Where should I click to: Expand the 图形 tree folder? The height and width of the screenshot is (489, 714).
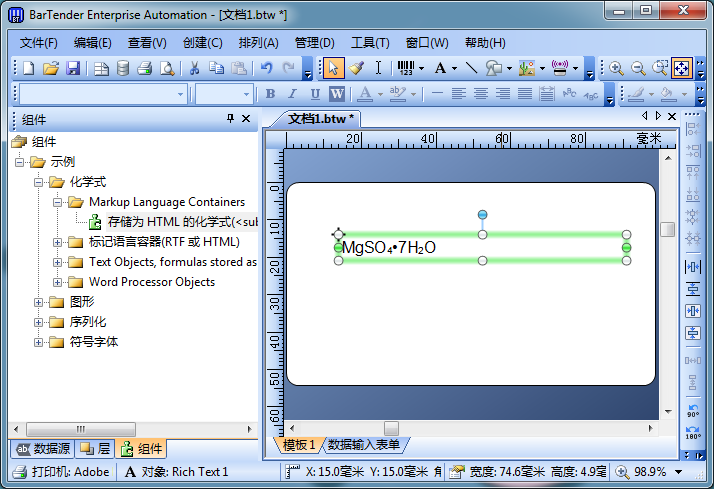pos(39,302)
